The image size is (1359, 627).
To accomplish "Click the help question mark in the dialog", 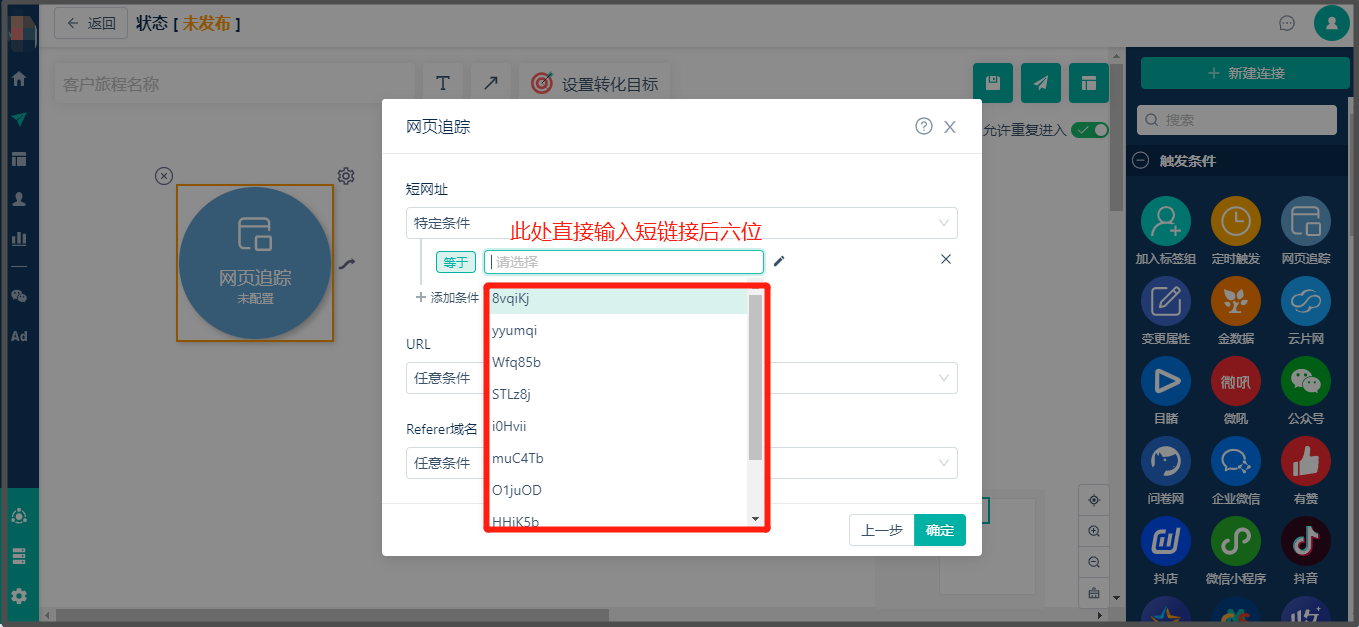I will [x=924, y=126].
